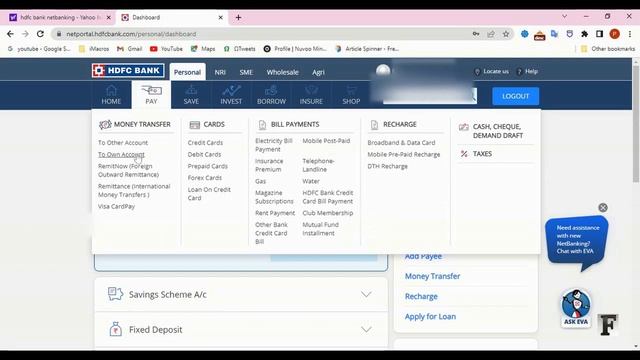Viewport: 640px width, 360px height.
Task: Open Rent Payment
Action: 275,213
